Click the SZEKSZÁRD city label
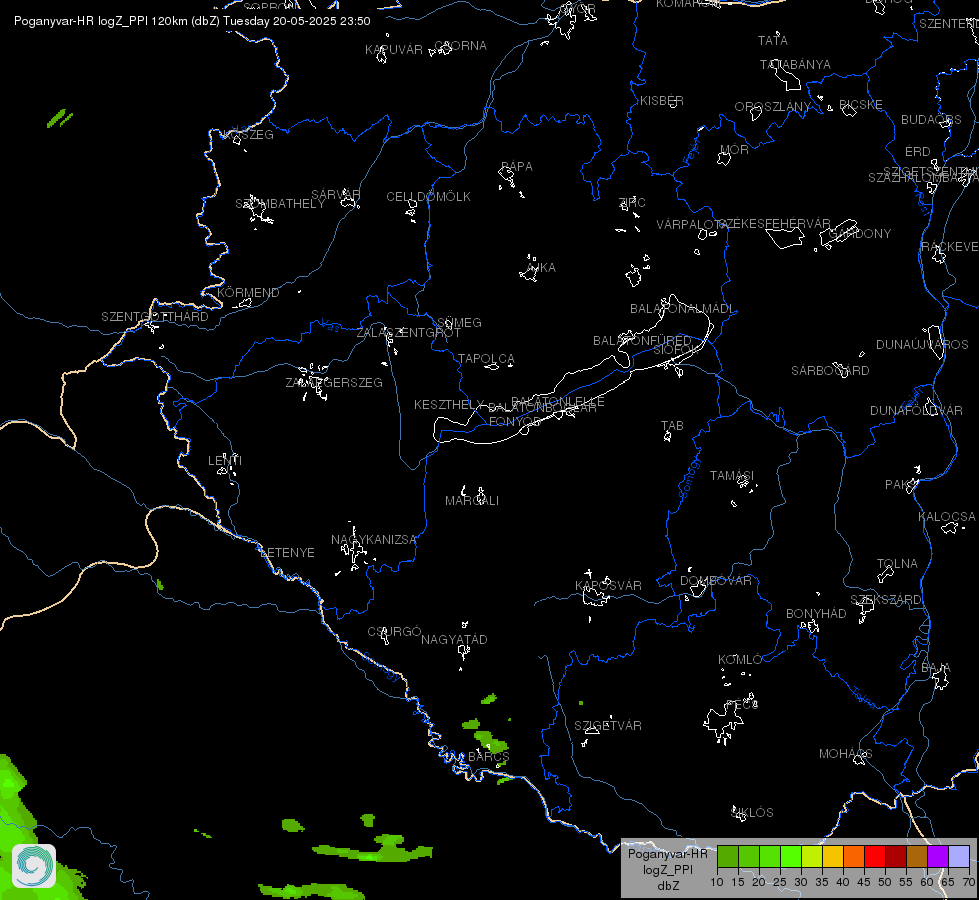 pos(886,600)
